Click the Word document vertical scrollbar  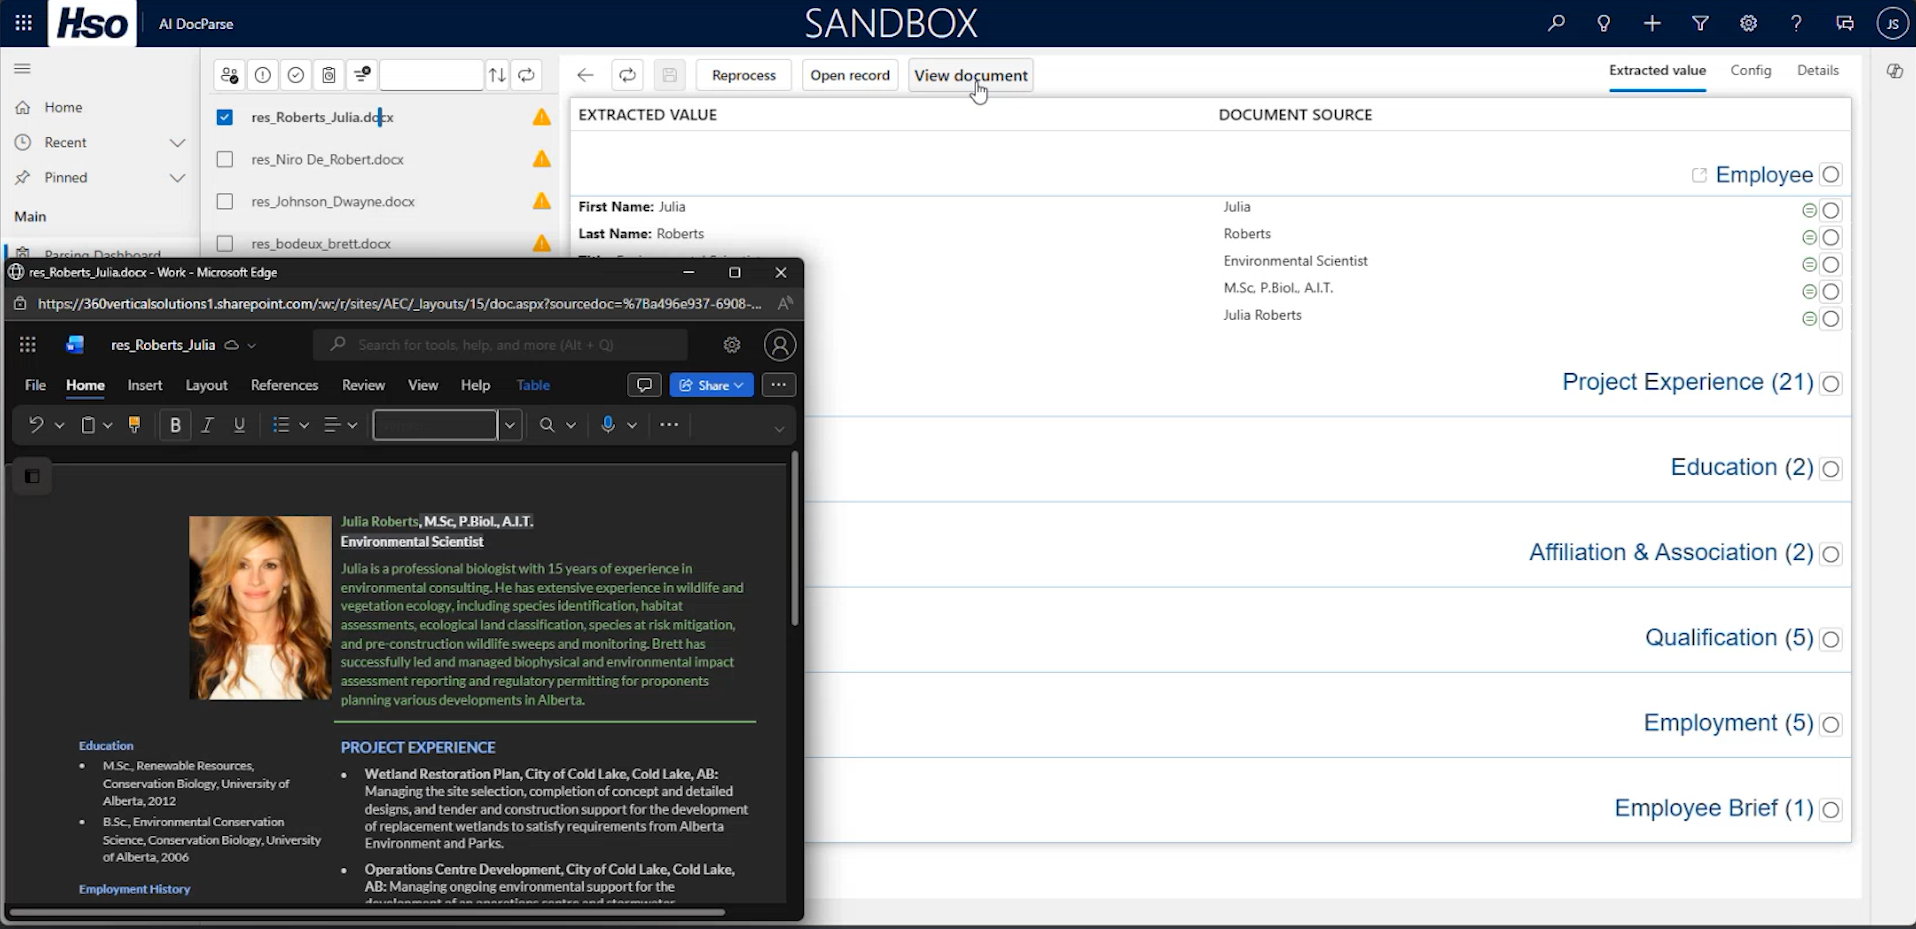pos(795,540)
